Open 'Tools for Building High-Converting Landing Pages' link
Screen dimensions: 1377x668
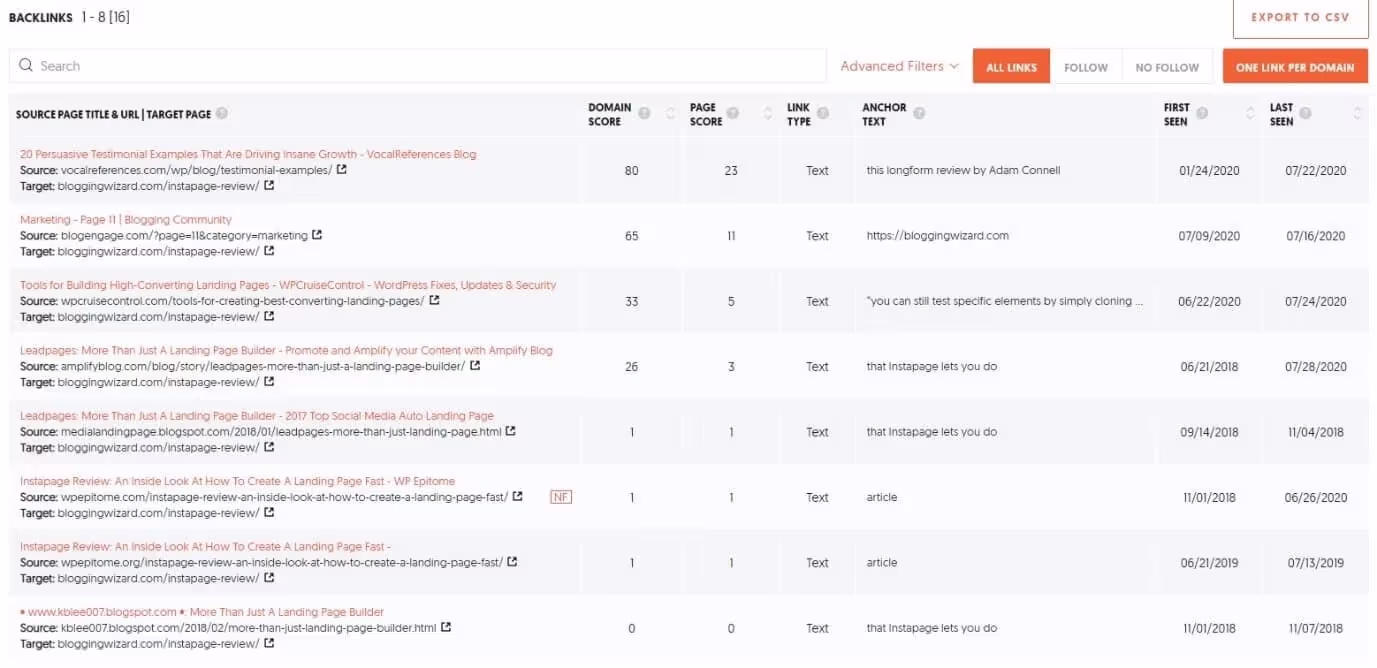coord(288,285)
